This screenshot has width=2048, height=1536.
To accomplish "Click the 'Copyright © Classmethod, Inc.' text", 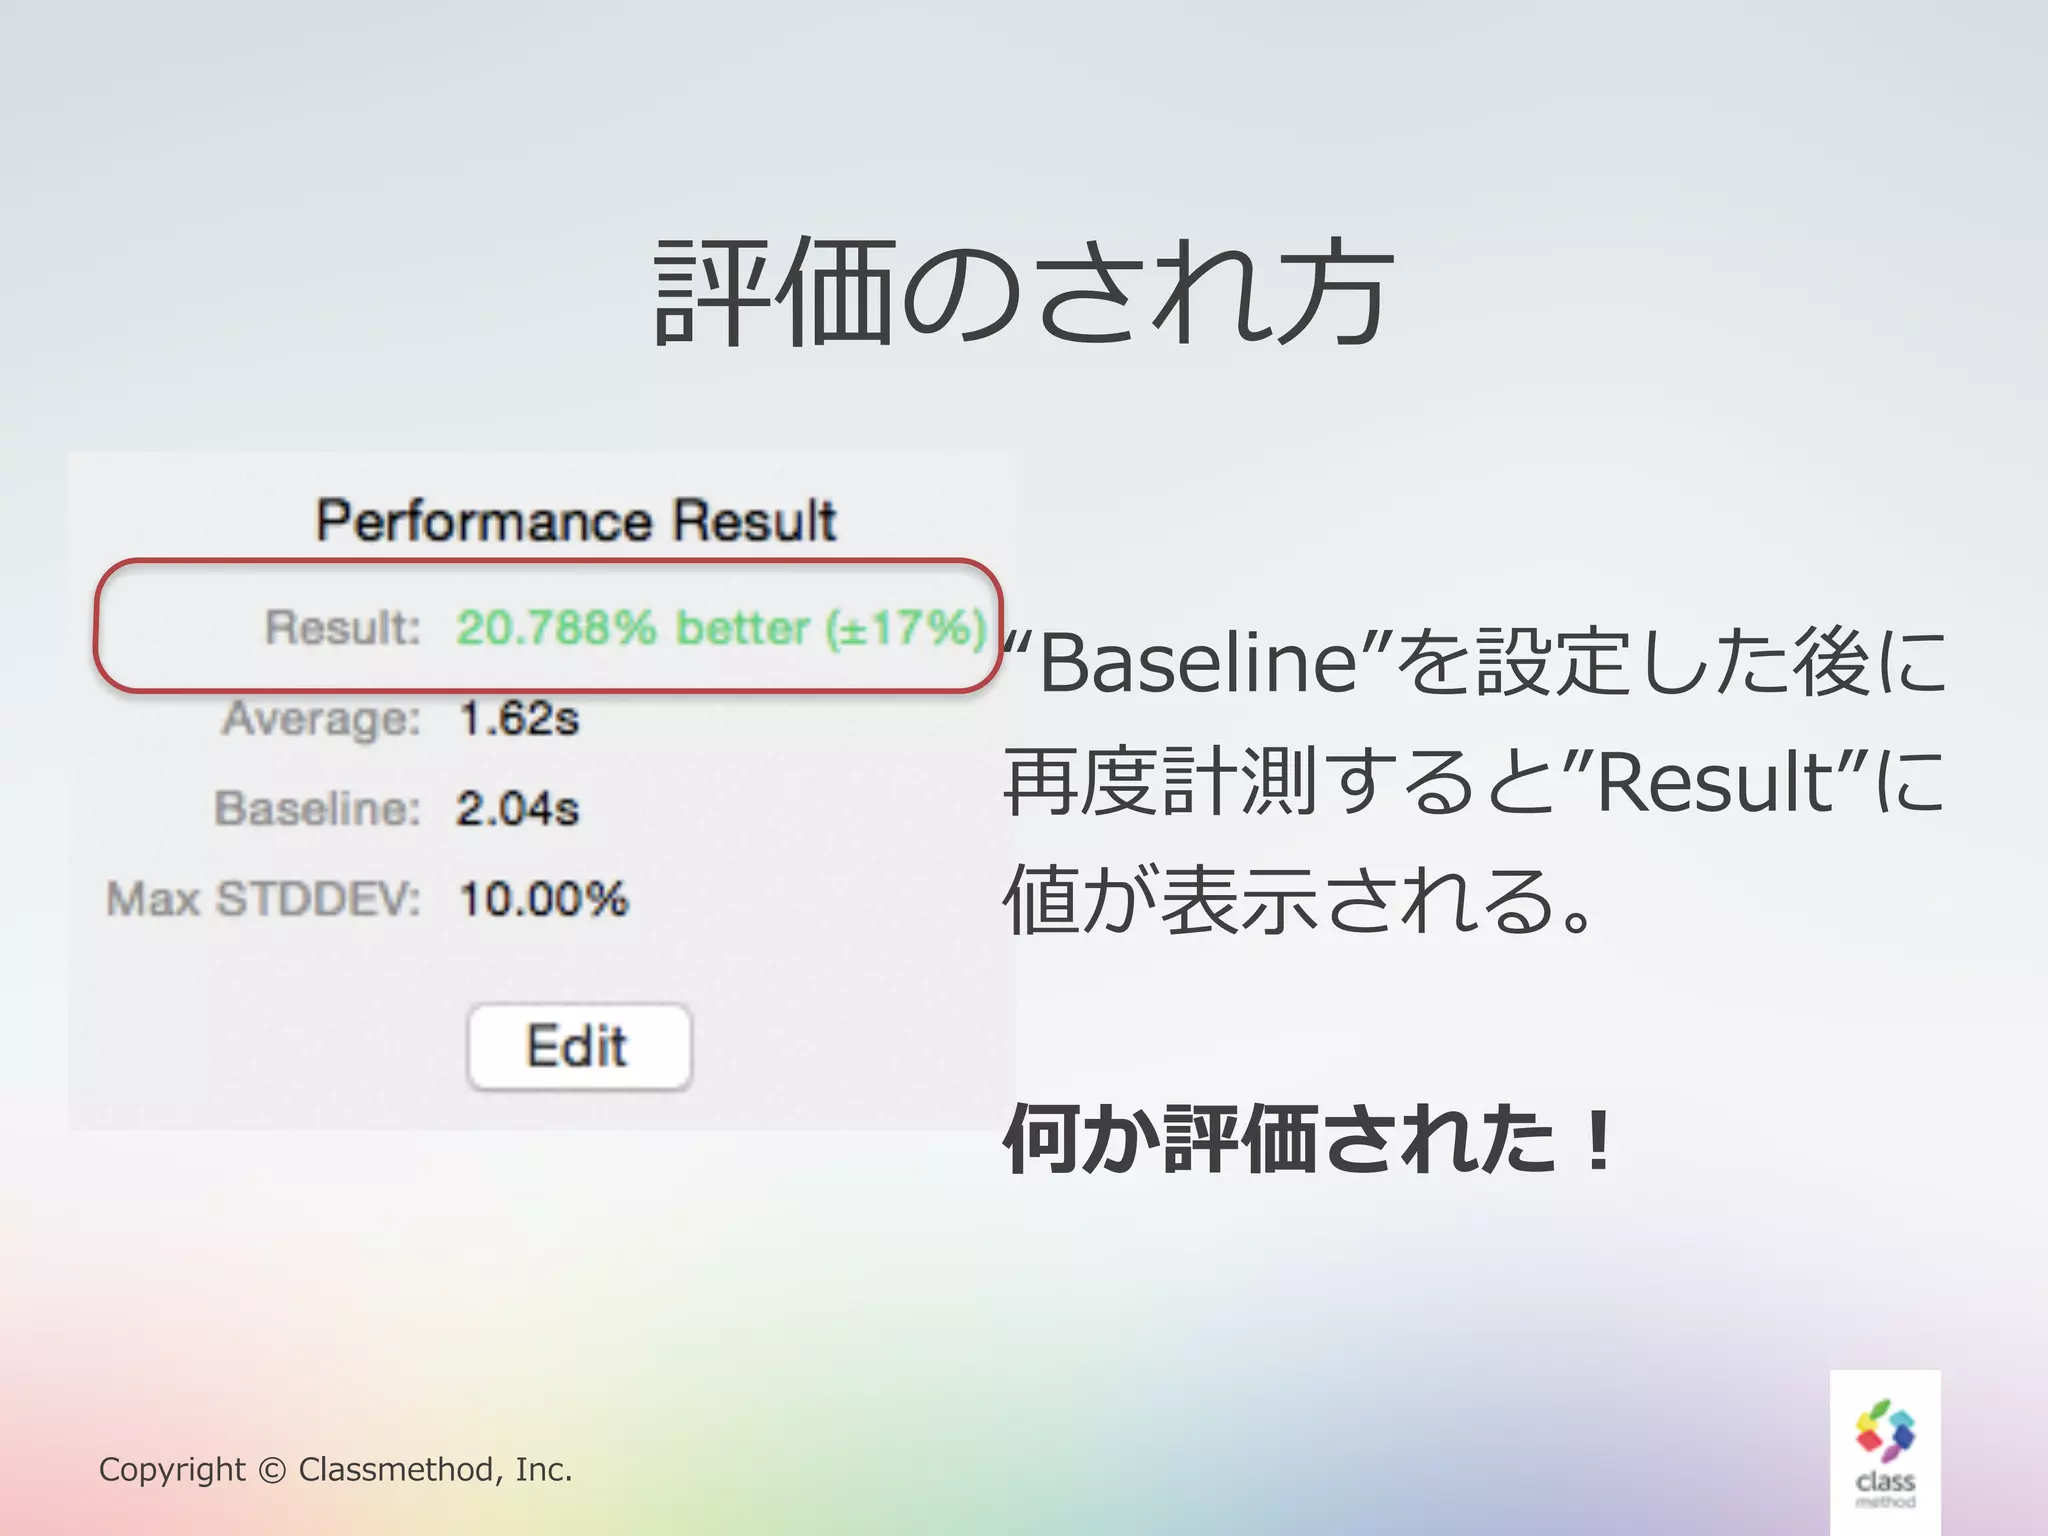I will [x=335, y=1469].
